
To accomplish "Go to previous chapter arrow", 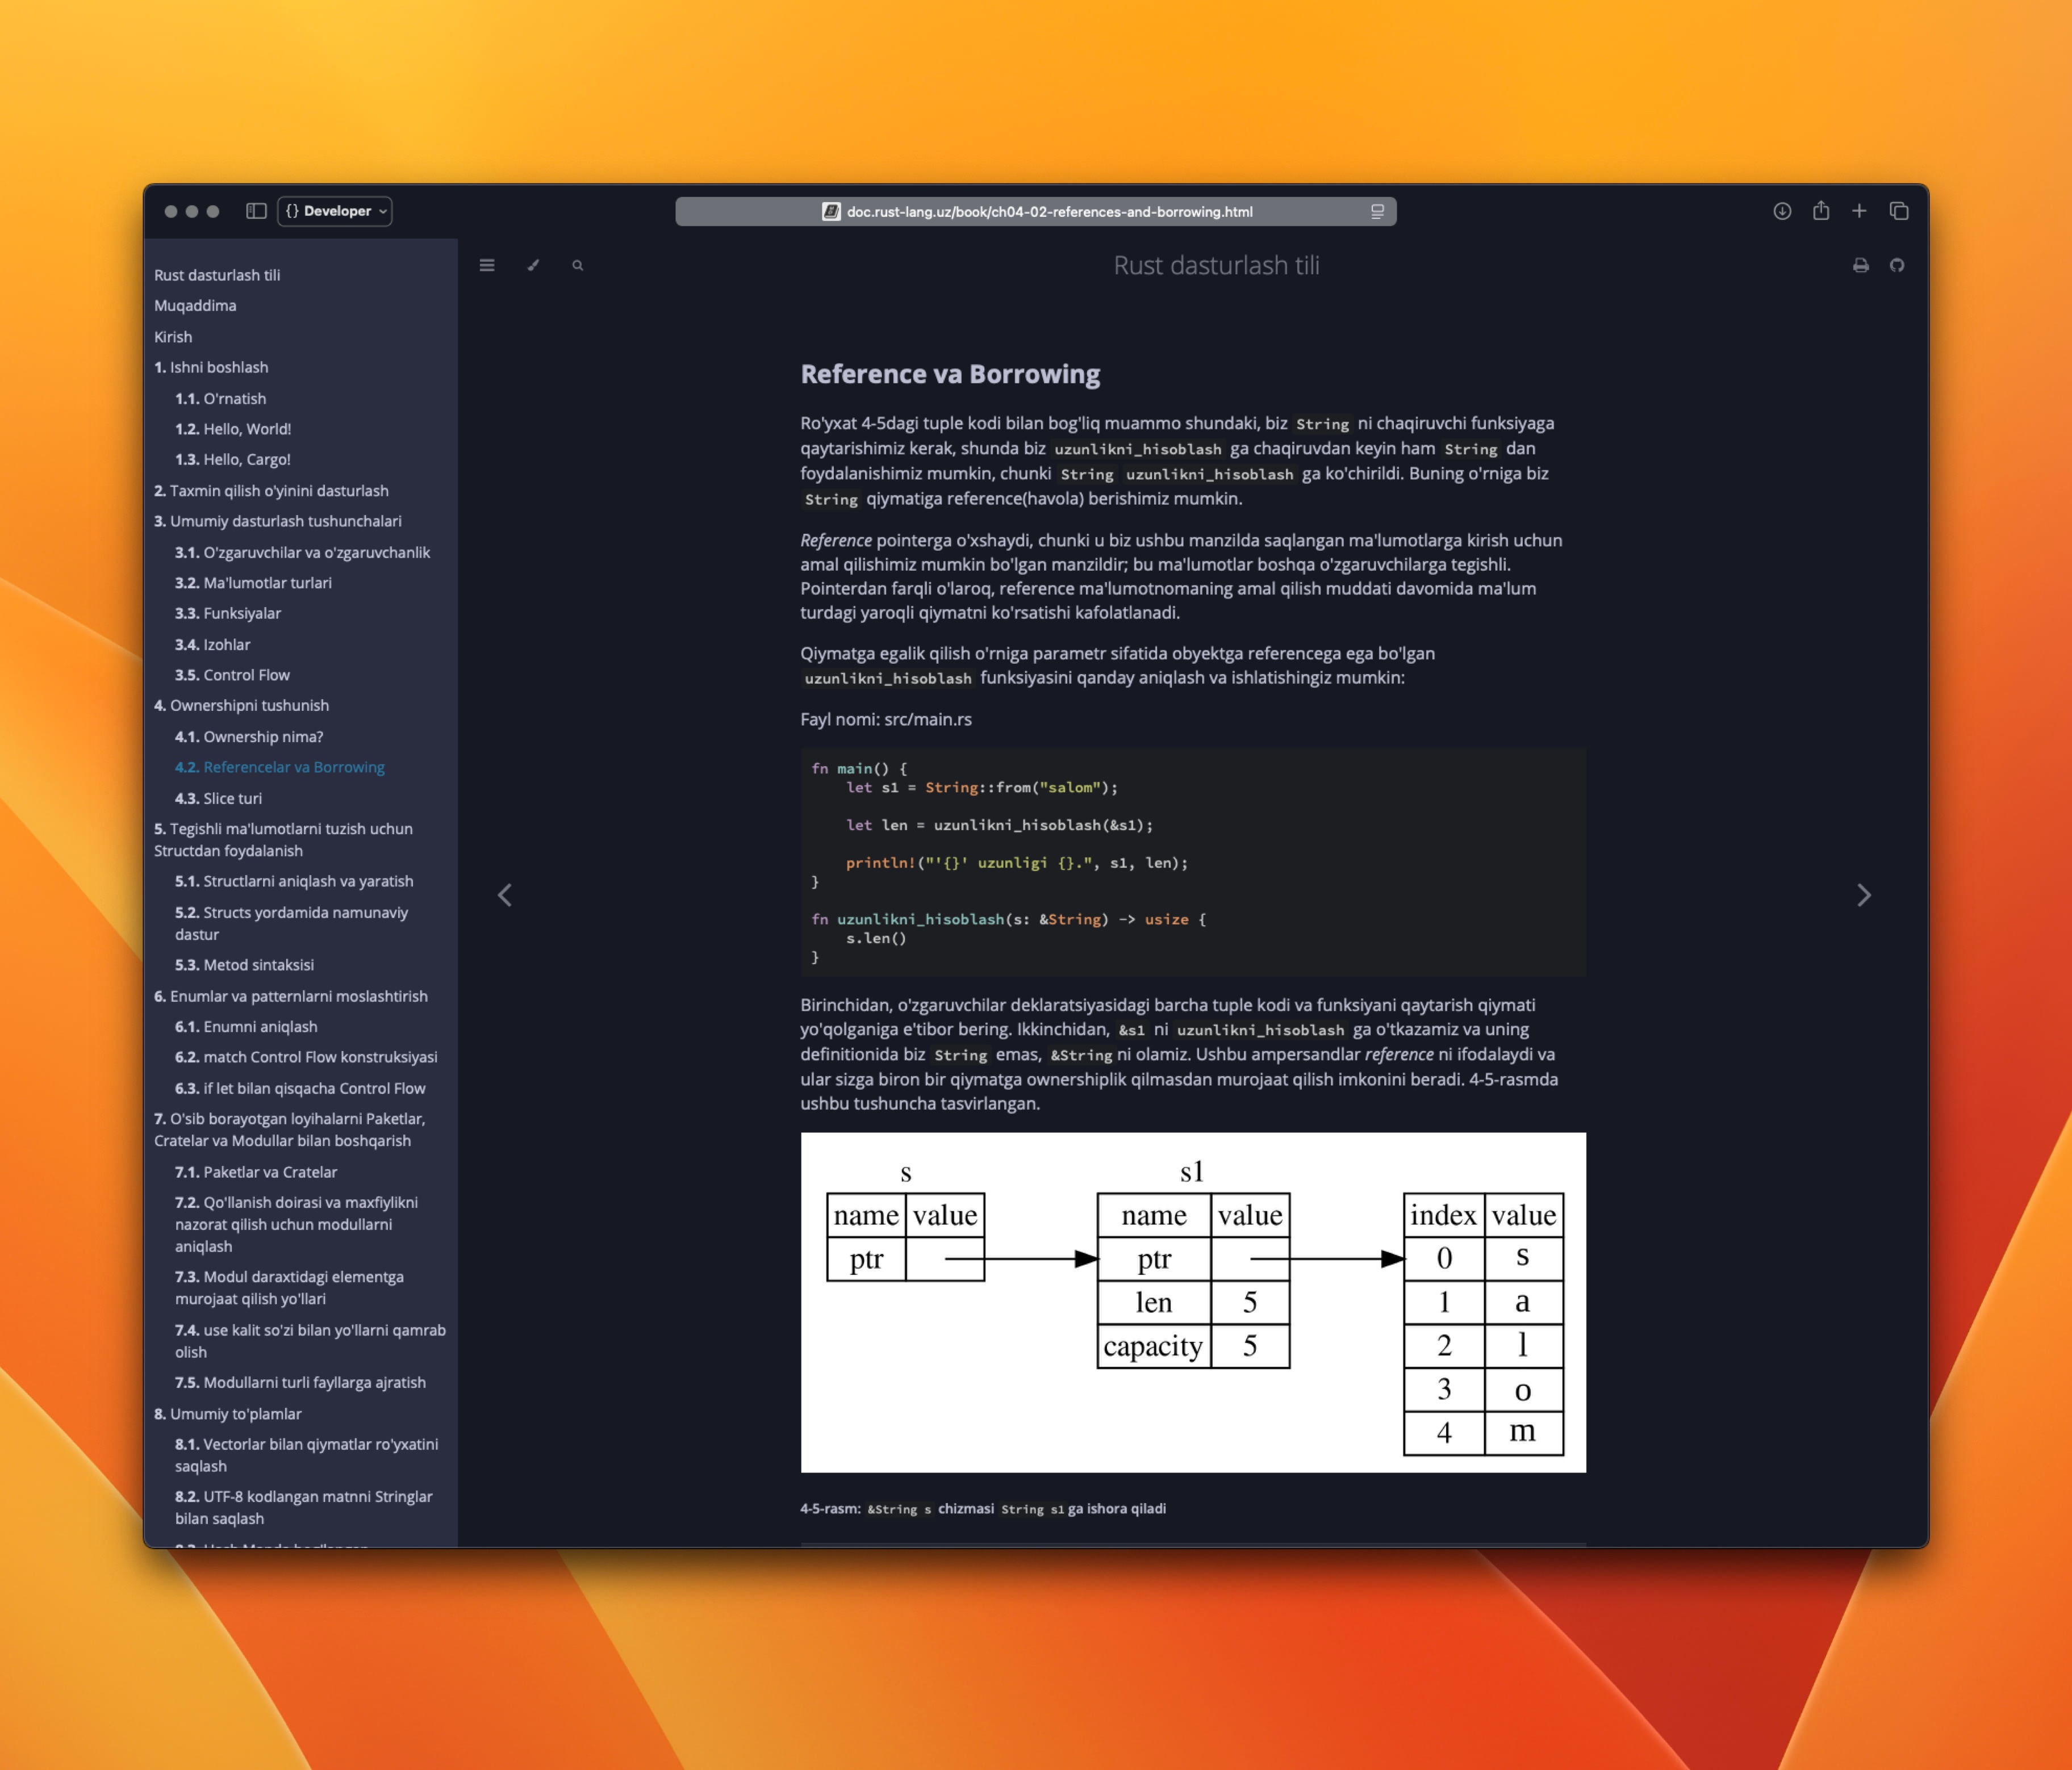I will [x=505, y=895].
